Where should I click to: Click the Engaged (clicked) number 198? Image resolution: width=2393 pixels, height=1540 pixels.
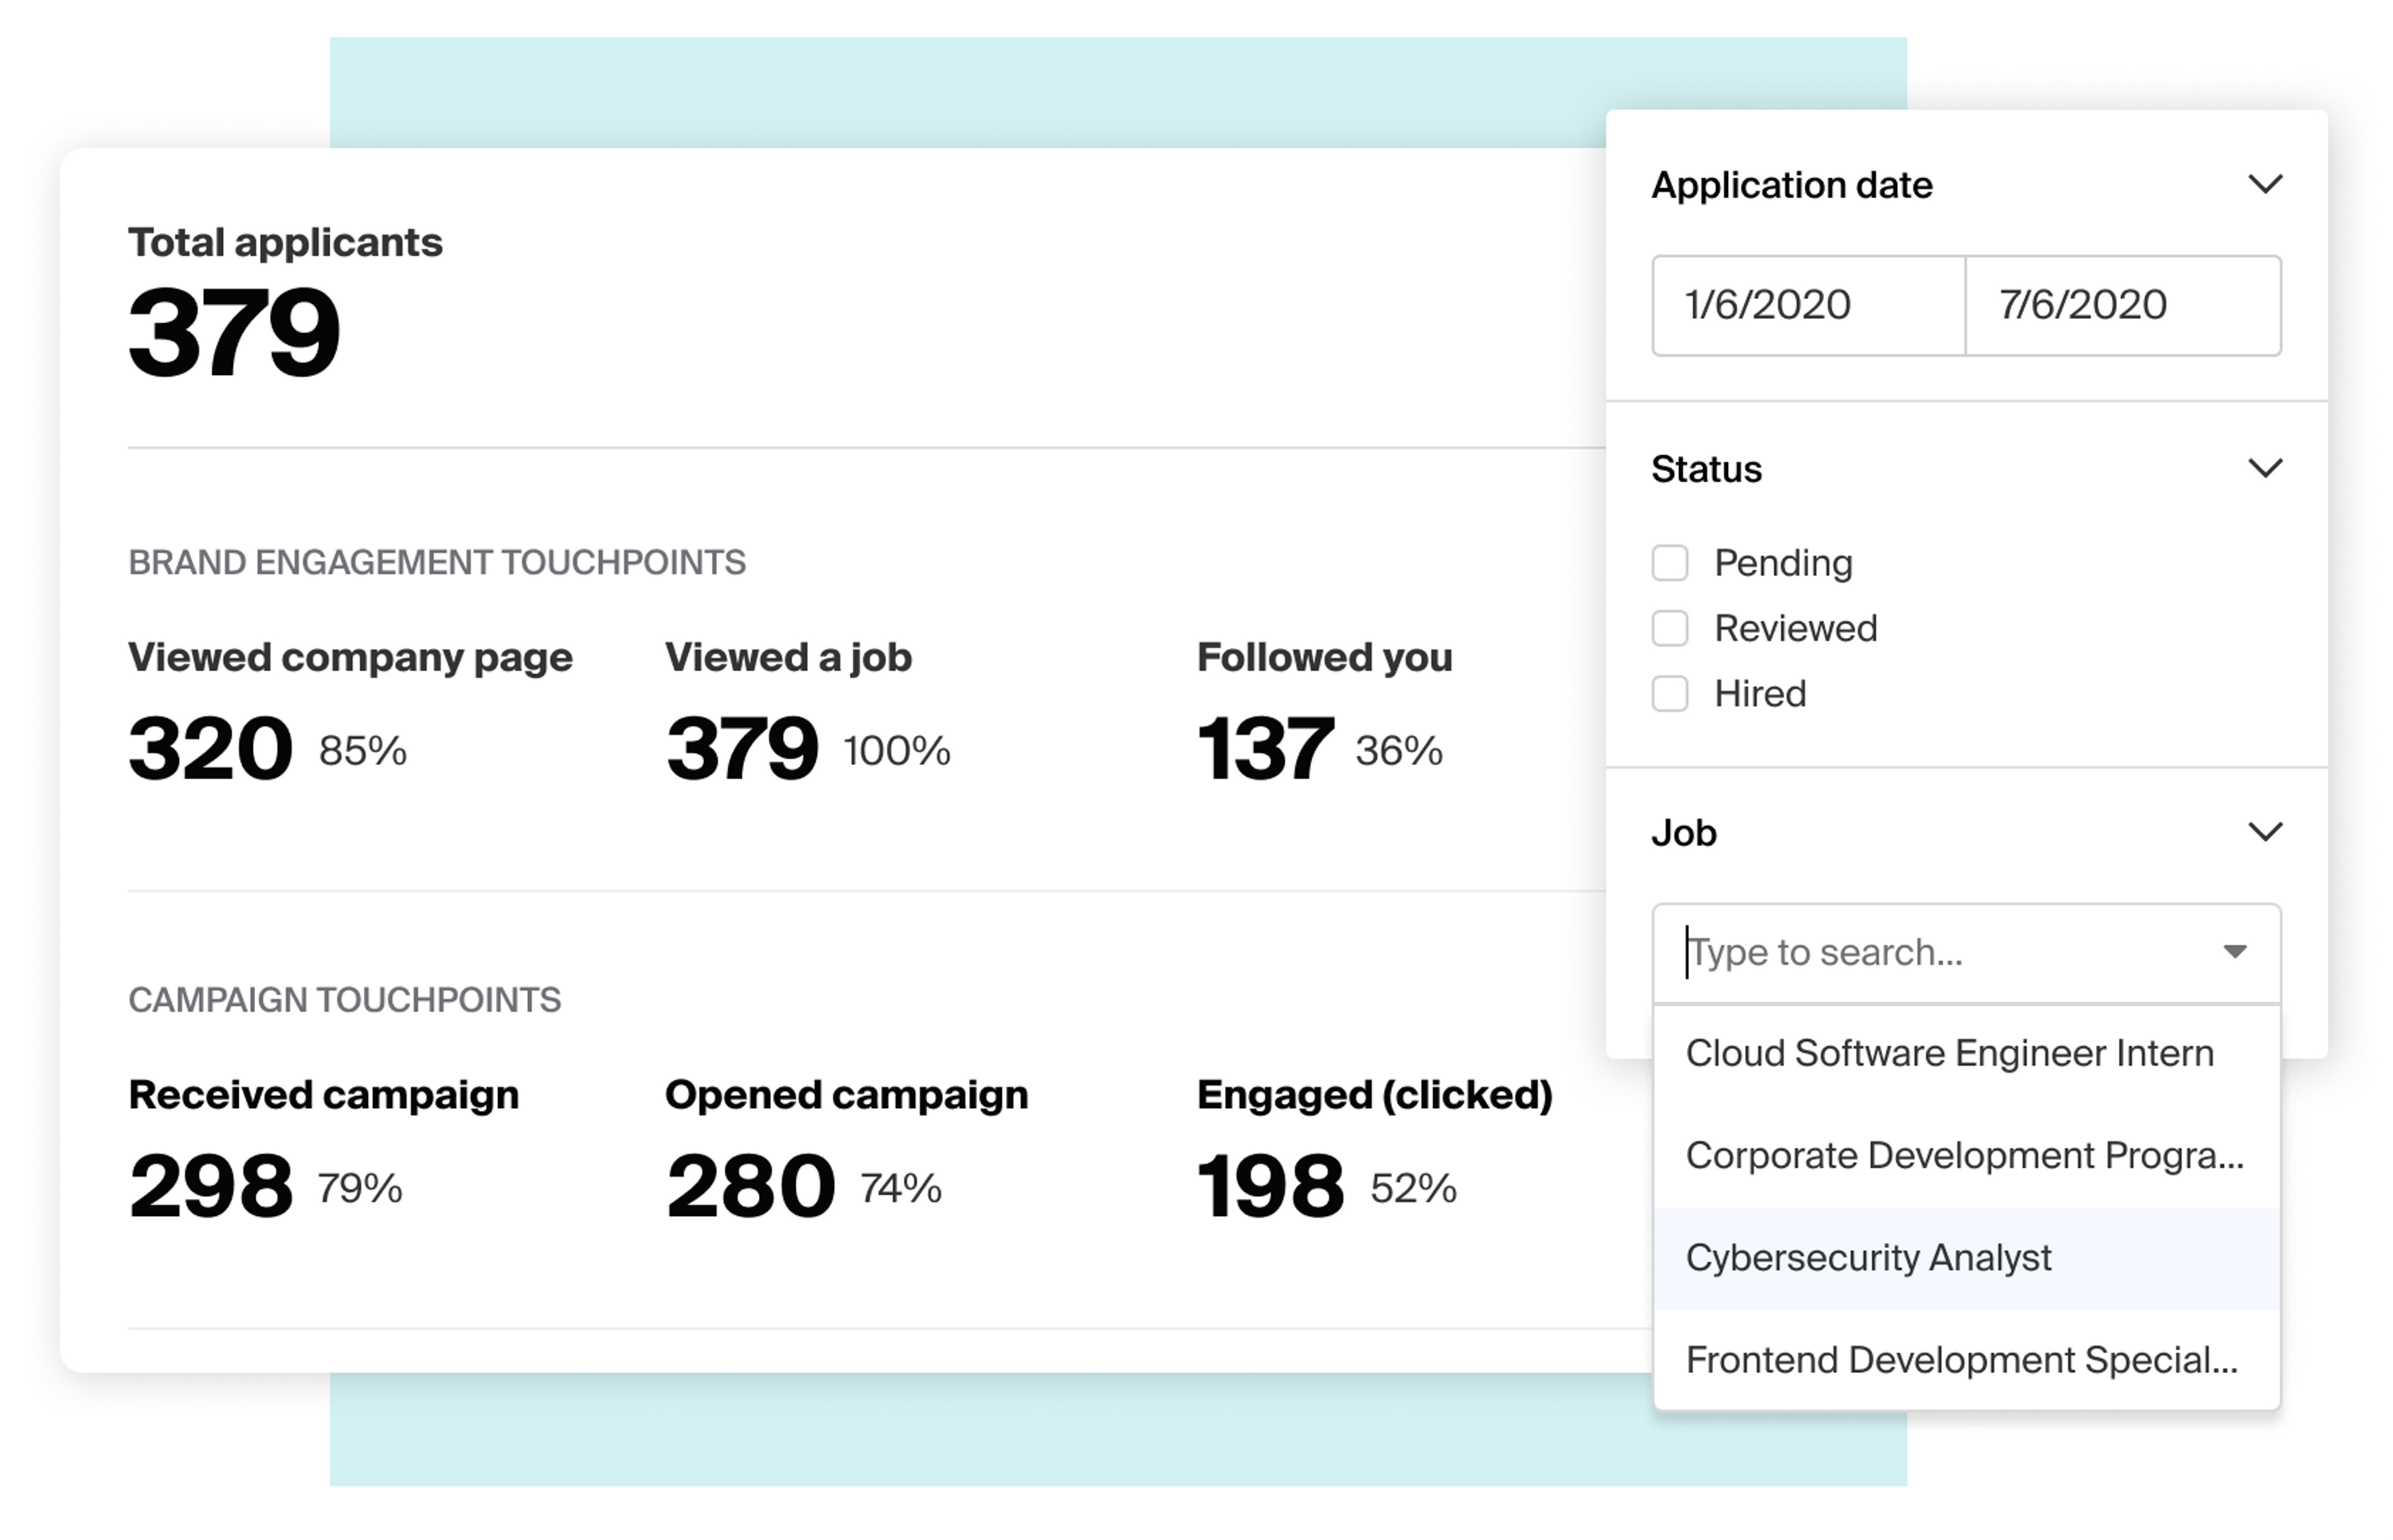(1270, 1186)
